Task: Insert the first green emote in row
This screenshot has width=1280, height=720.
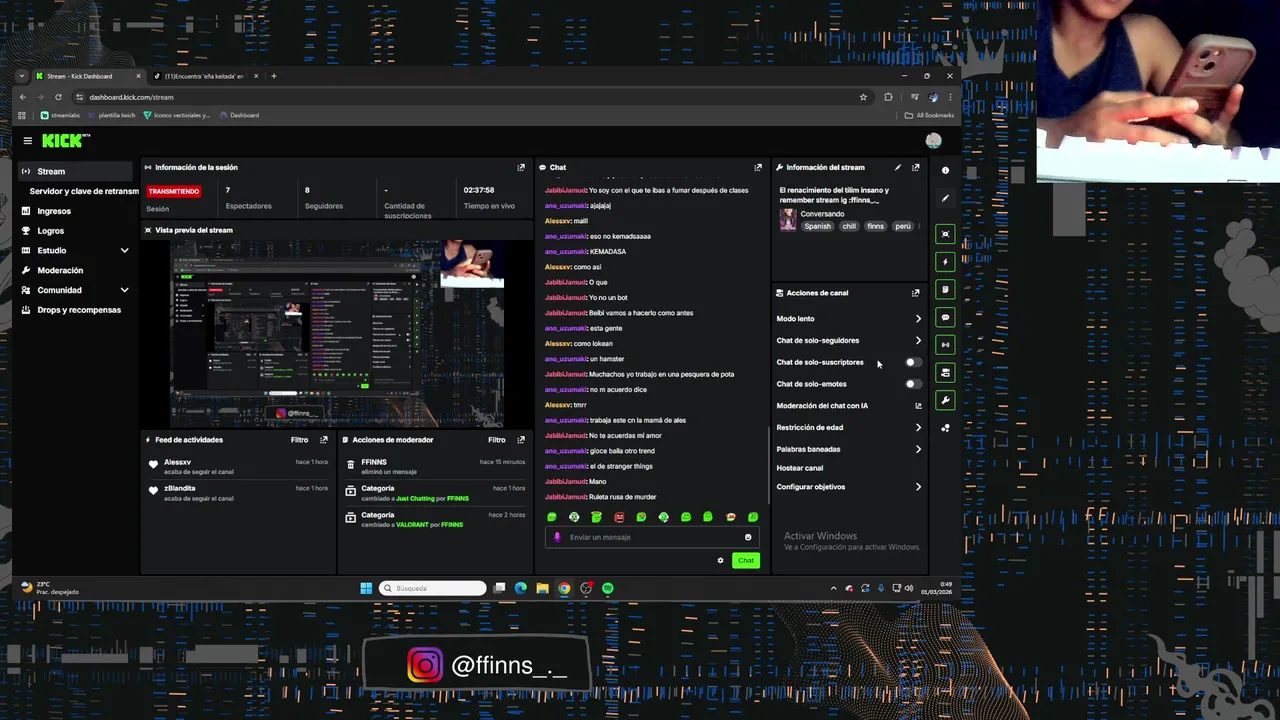Action: (x=551, y=517)
